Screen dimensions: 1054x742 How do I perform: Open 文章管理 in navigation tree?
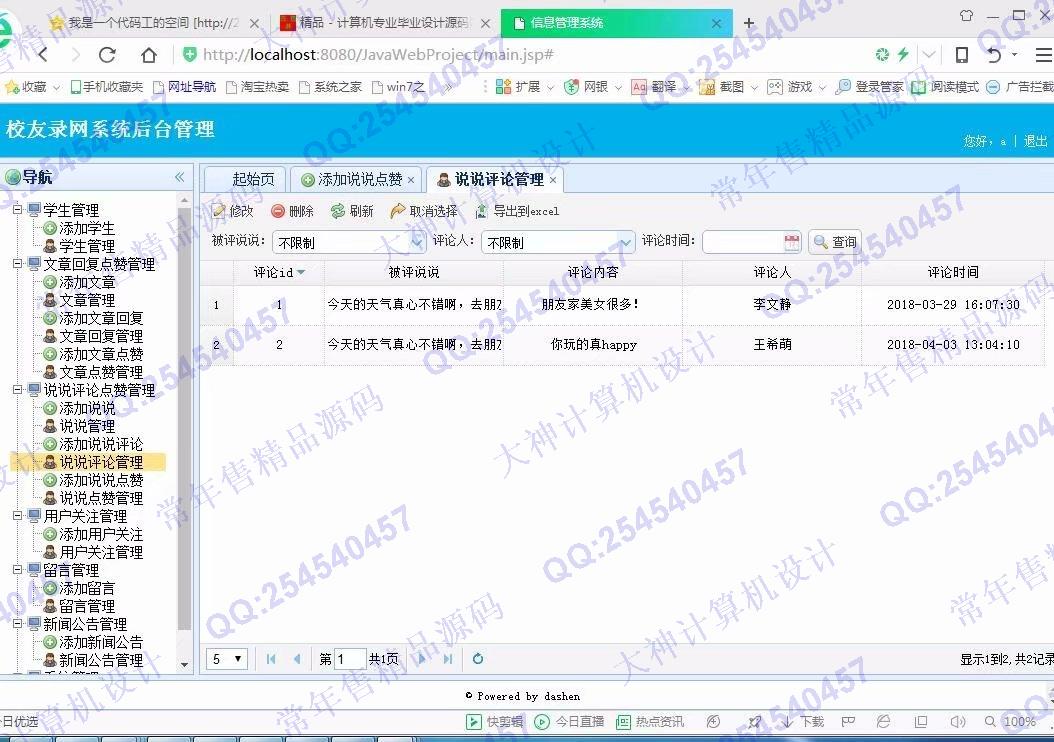[87, 300]
